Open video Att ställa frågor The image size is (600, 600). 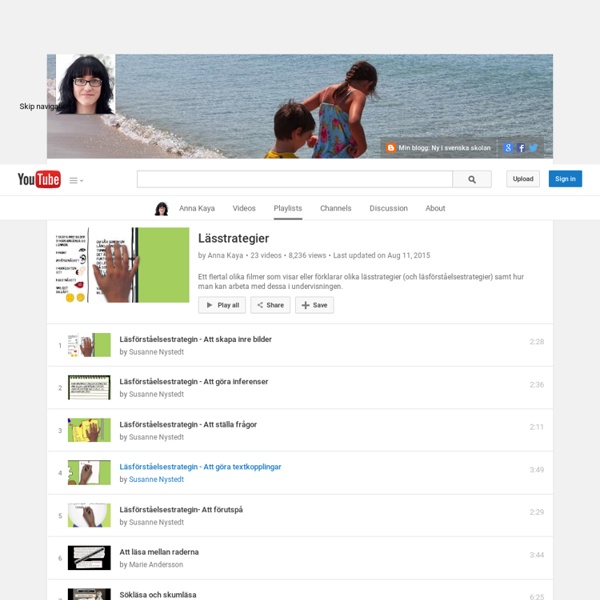click(x=188, y=424)
